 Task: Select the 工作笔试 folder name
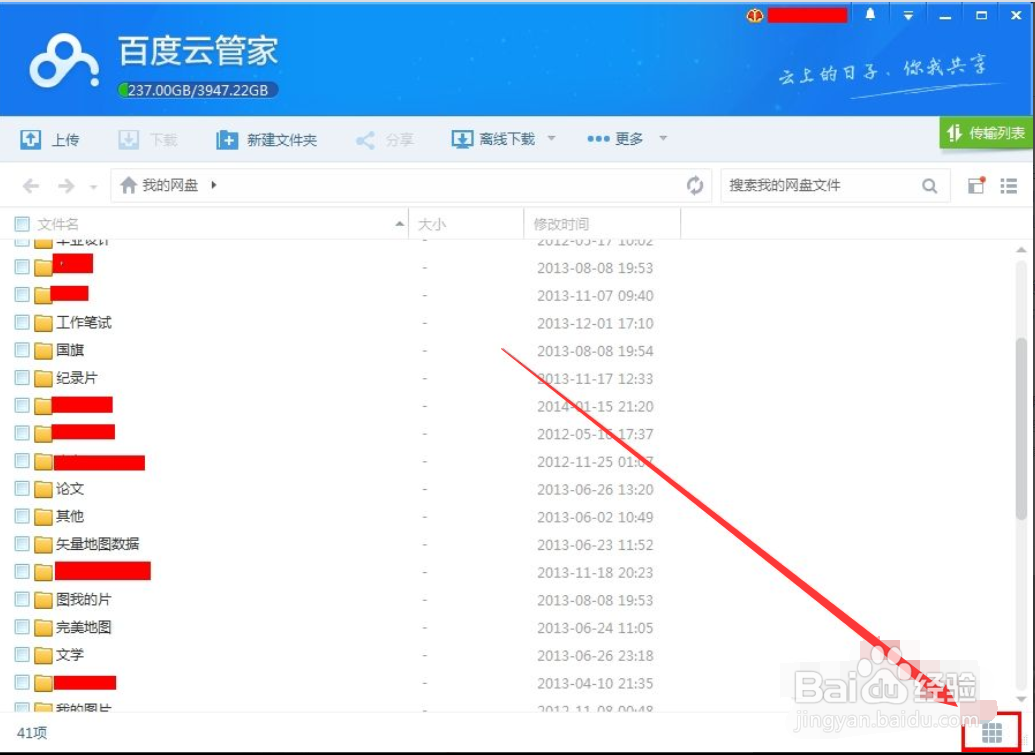84,323
